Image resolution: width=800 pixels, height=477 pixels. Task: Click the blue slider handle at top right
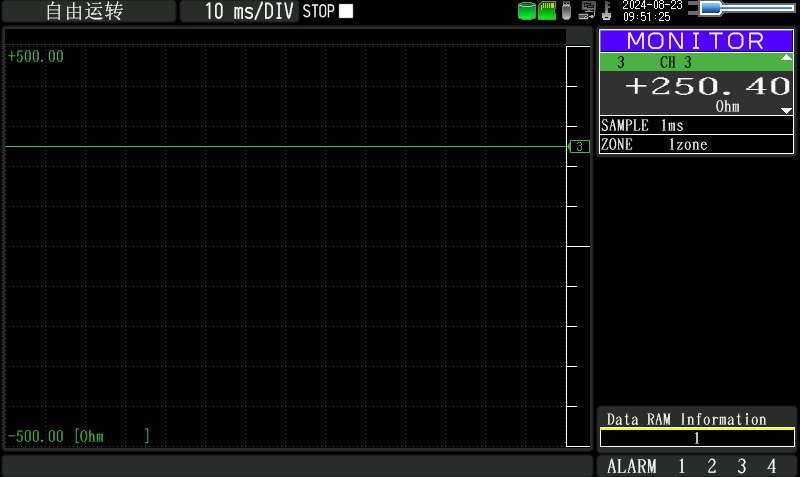[x=711, y=8]
